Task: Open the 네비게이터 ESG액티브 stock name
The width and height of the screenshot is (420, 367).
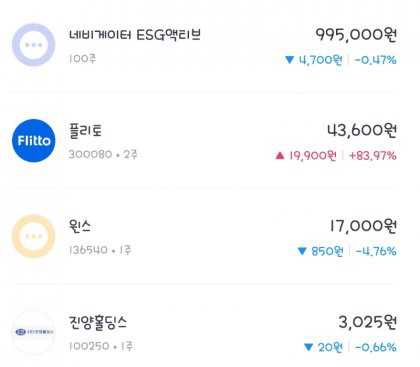Action: point(135,35)
